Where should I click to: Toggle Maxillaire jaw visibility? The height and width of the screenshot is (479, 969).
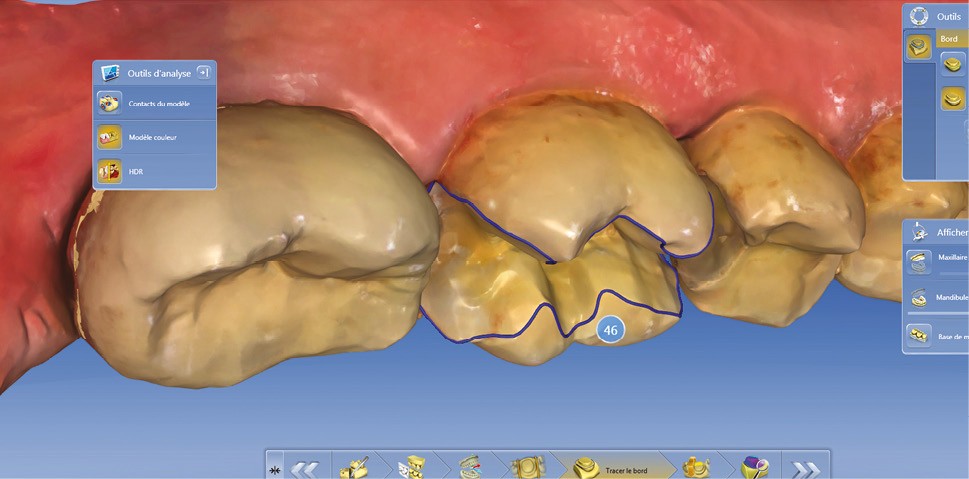pyautogui.click(x=919, y=262)
